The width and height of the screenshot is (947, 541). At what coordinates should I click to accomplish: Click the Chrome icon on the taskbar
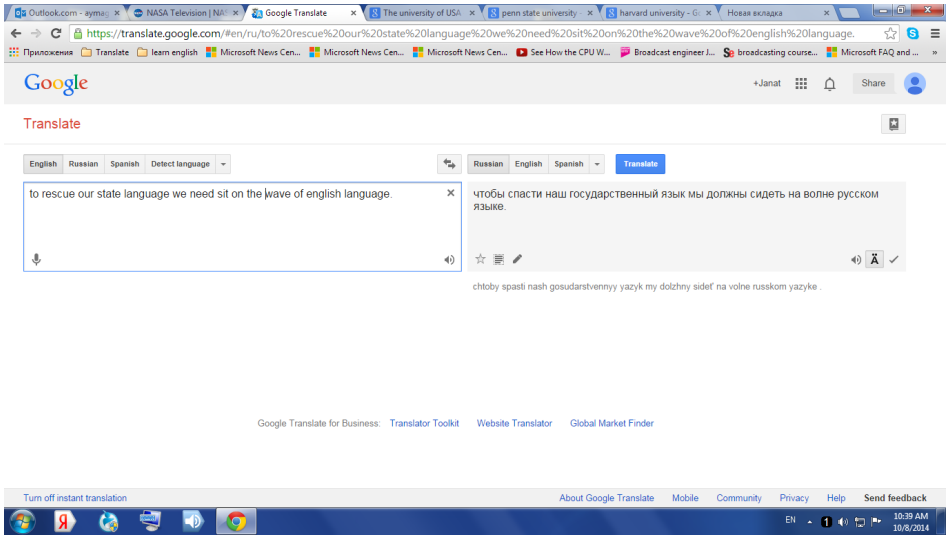pyautogui.click(x=236, y=521)
